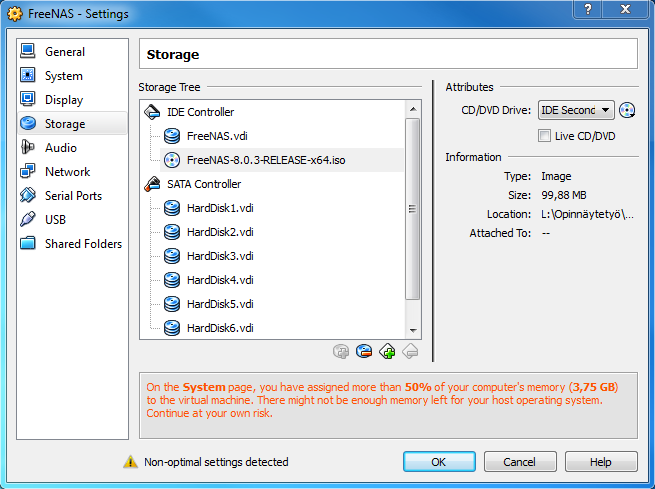
Task: Open the Shared Folders settings page
Action: pyautogui.click(x=72, y=244)
